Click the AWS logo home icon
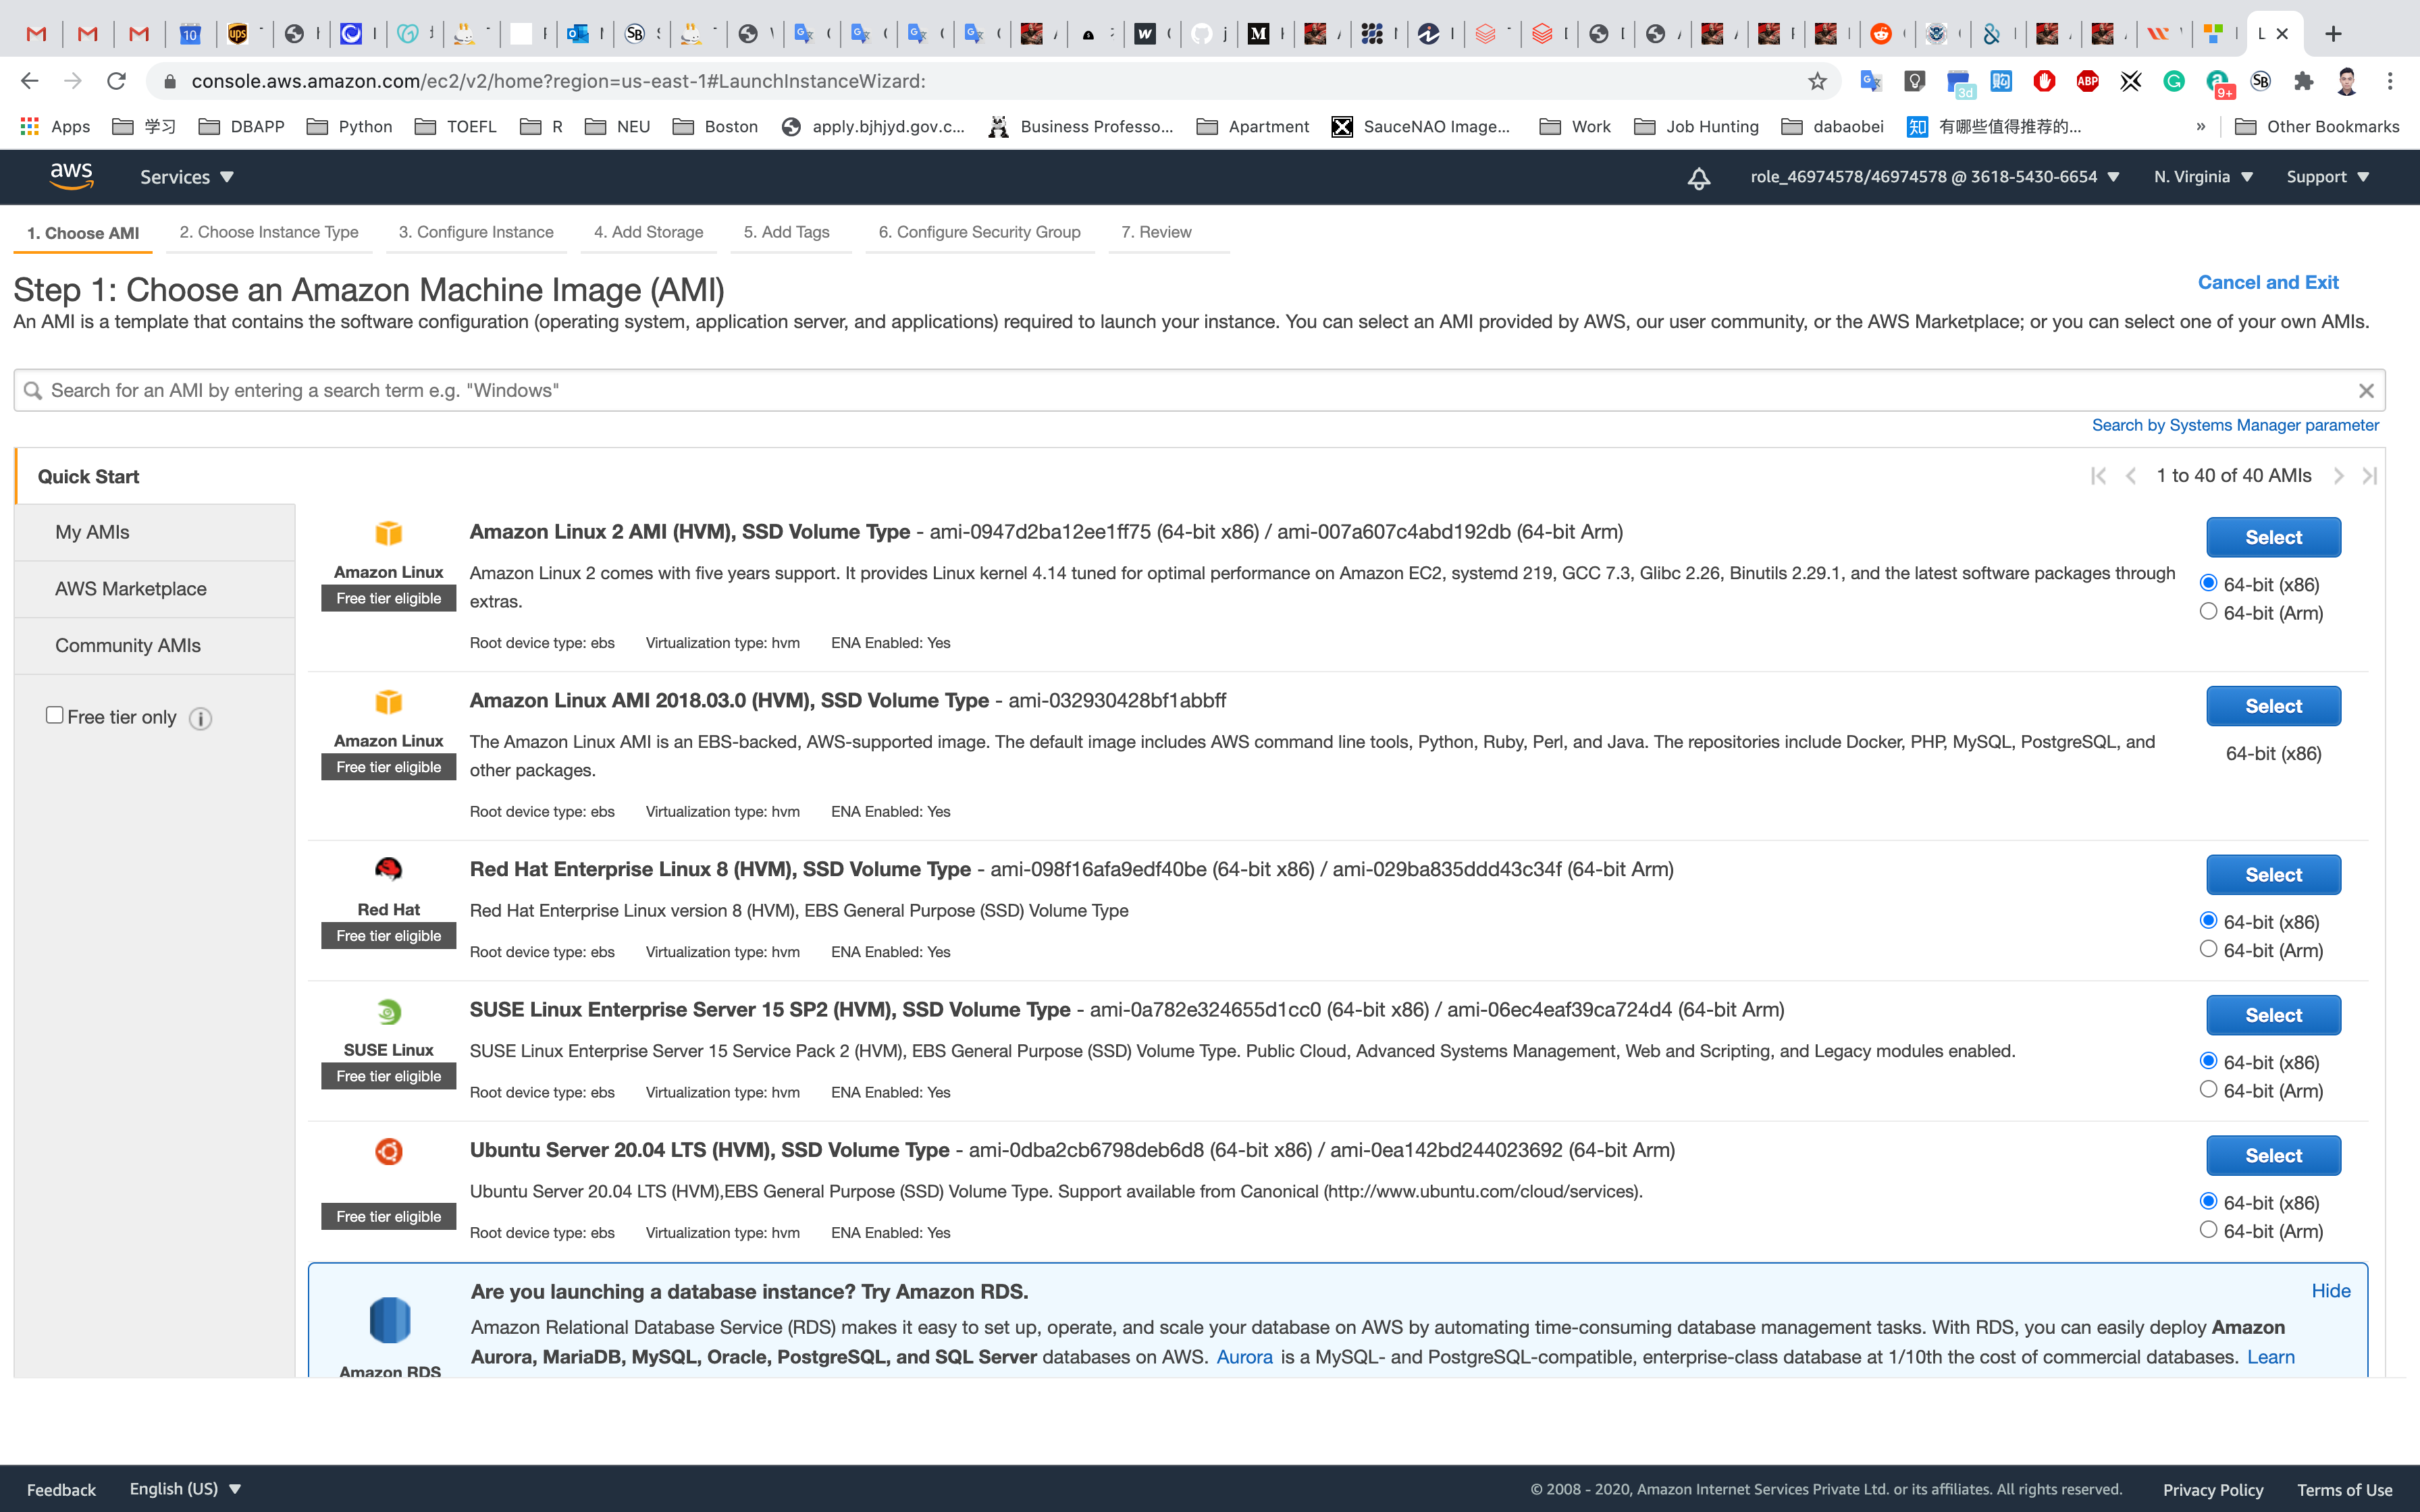The width and height of the screenshot is (2420, 1512). click(71, 176)
